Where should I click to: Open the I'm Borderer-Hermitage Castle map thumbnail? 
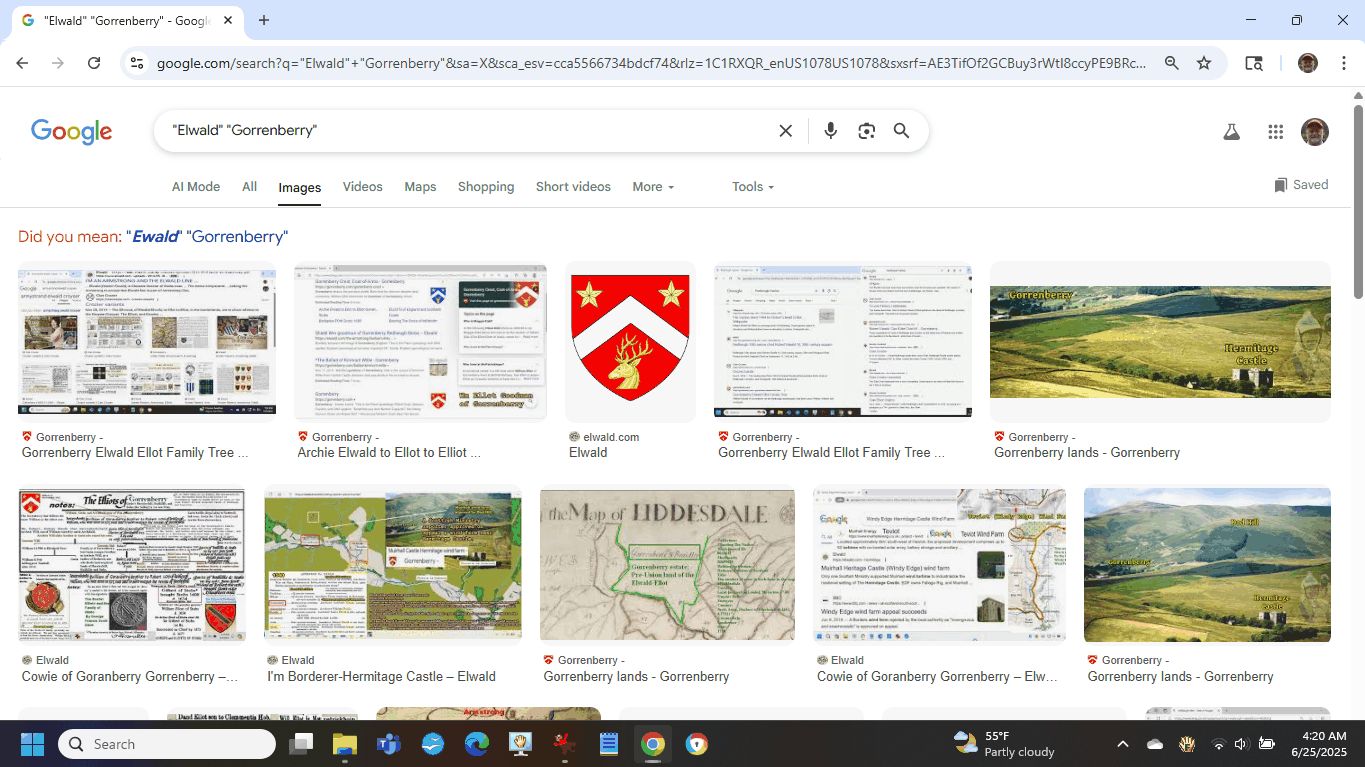click(393, 564)
